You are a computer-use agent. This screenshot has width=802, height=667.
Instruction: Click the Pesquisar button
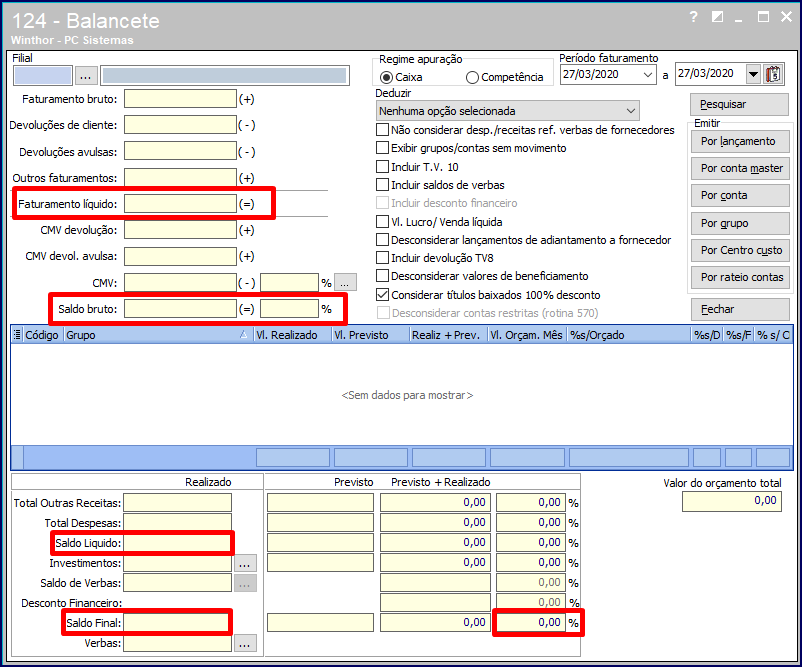(739, 104)
